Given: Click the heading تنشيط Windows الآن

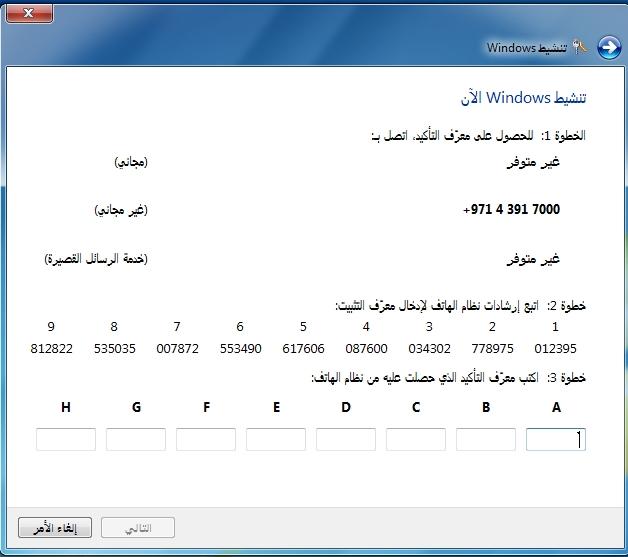Looking at the screenshot, I should [523, 98].
